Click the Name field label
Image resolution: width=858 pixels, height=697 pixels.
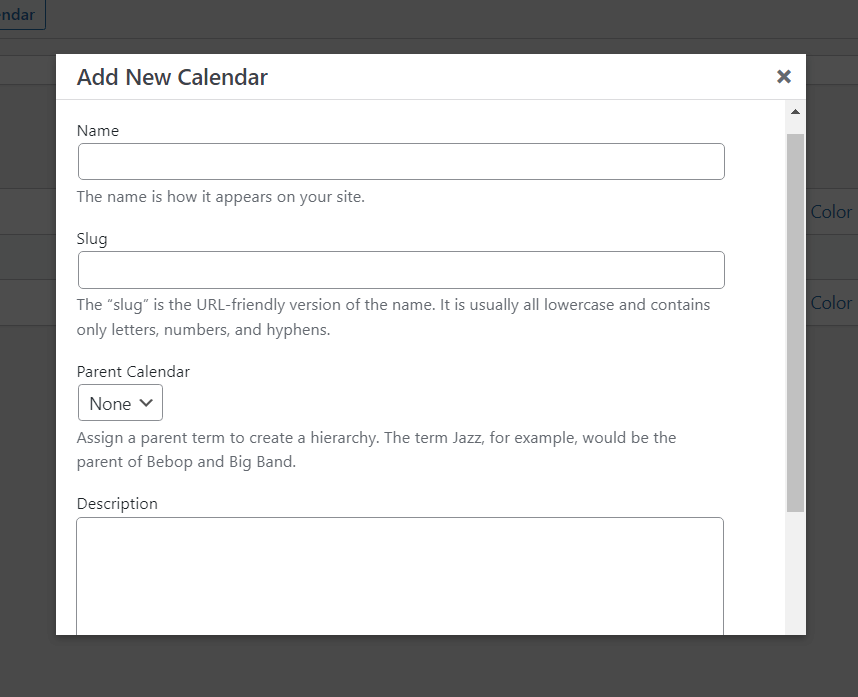point(97,130)
